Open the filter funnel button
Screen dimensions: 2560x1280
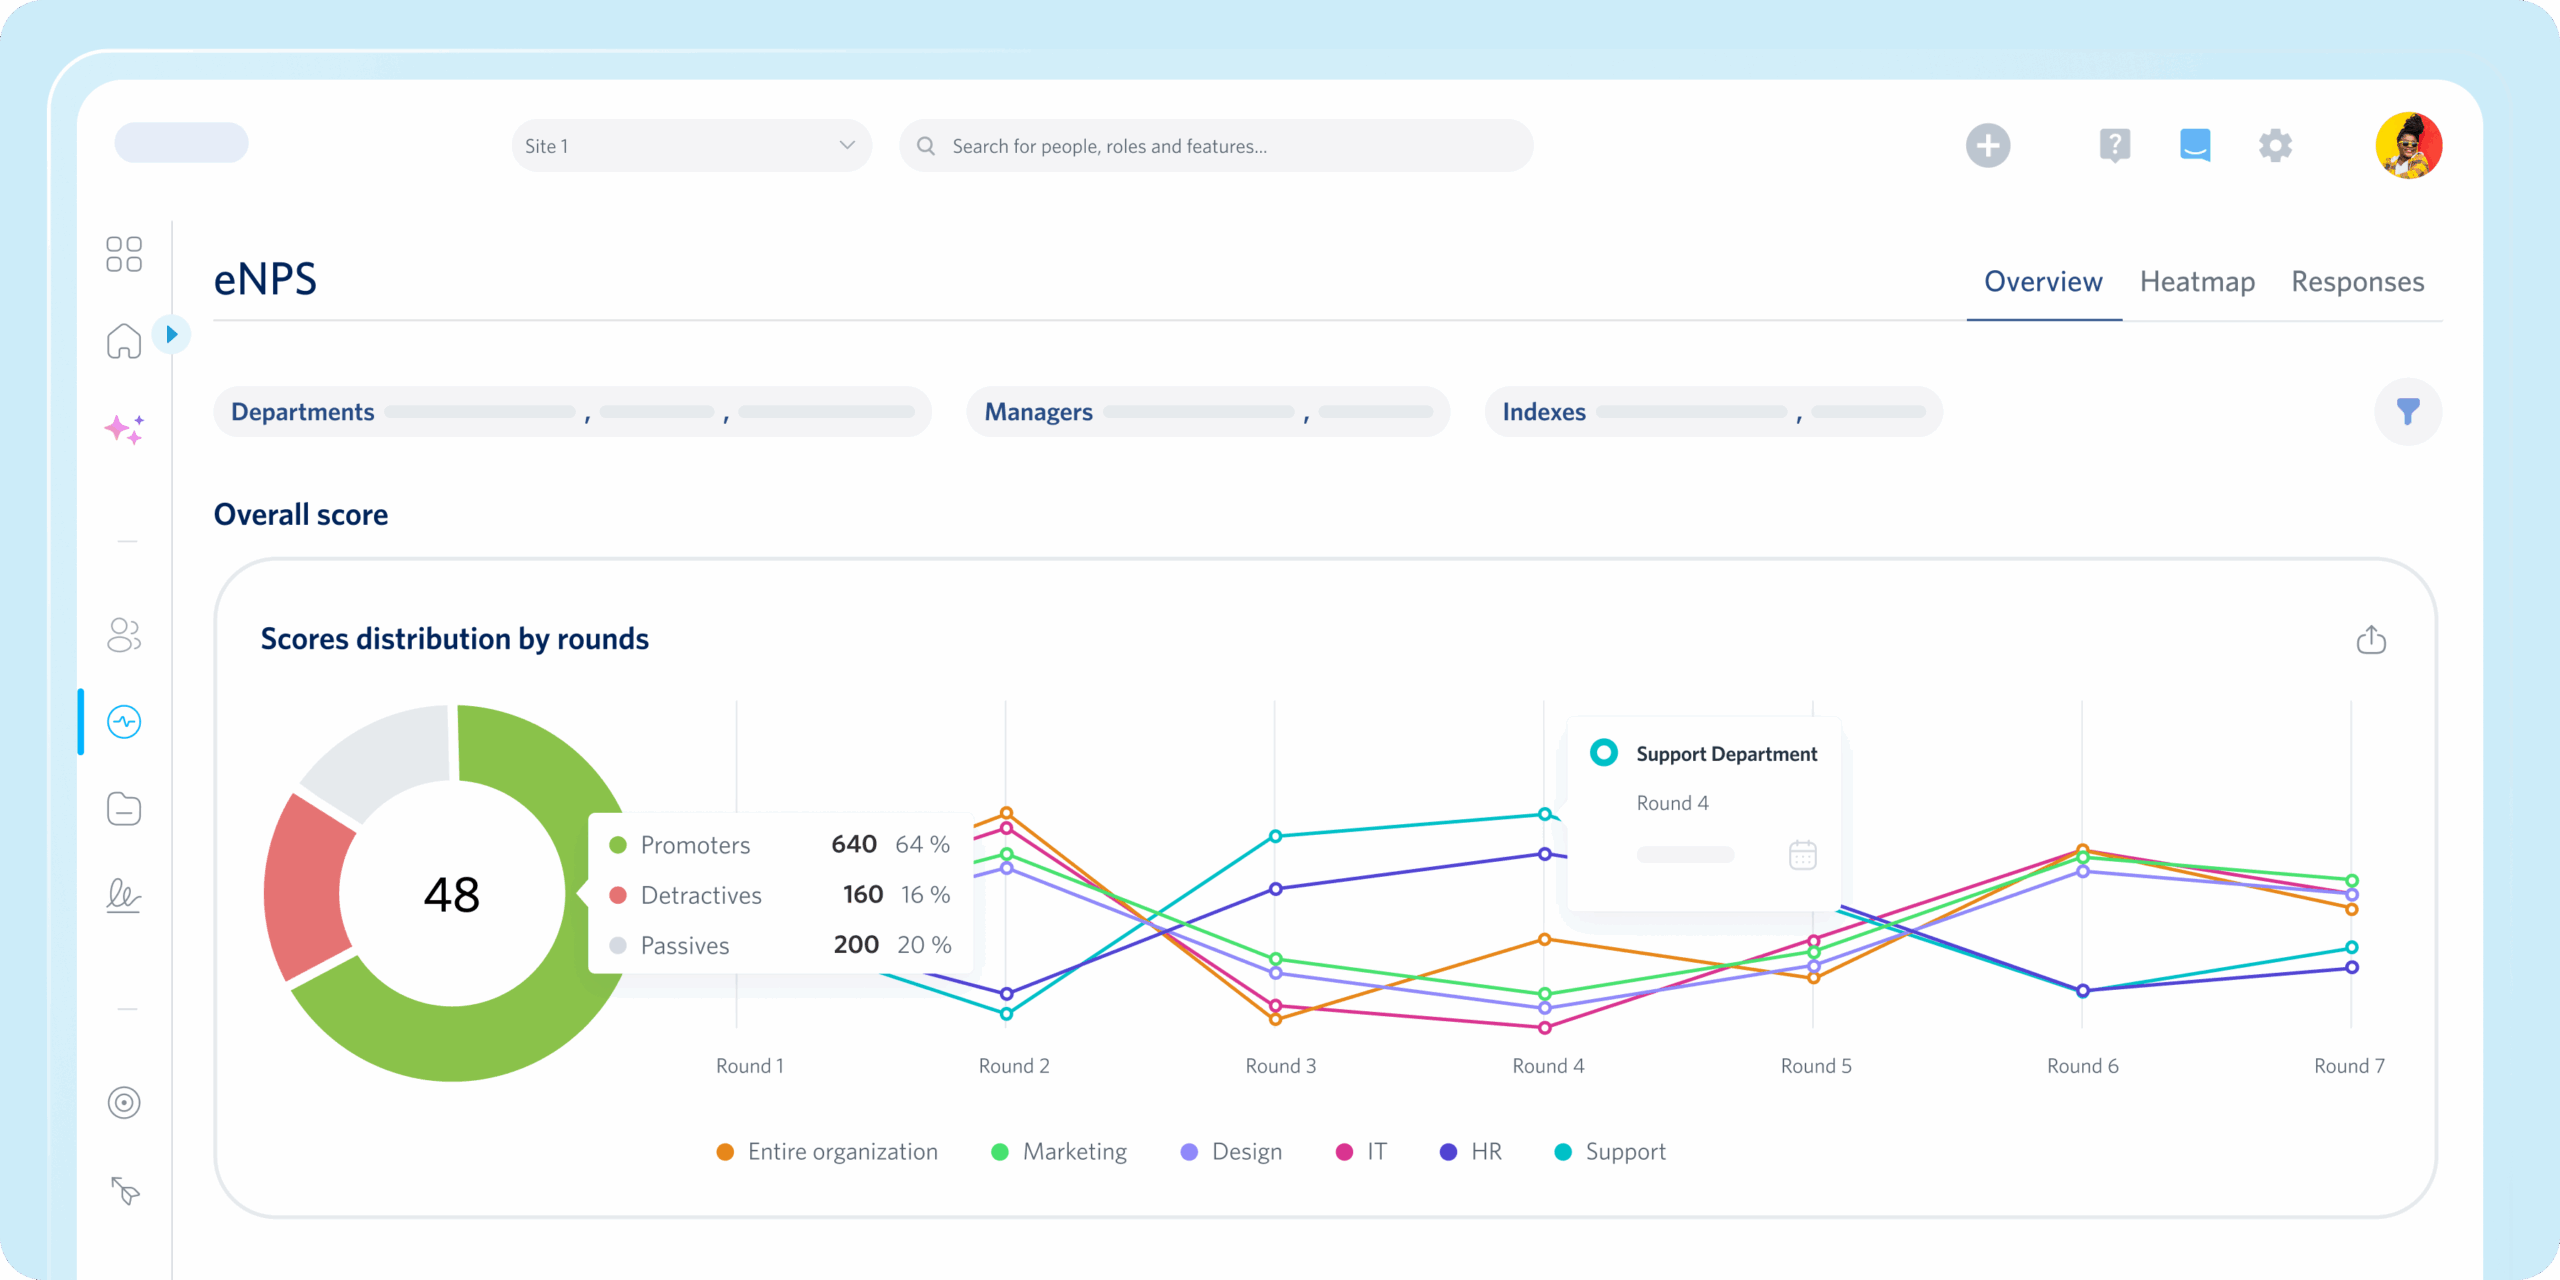coord(2408,411)
